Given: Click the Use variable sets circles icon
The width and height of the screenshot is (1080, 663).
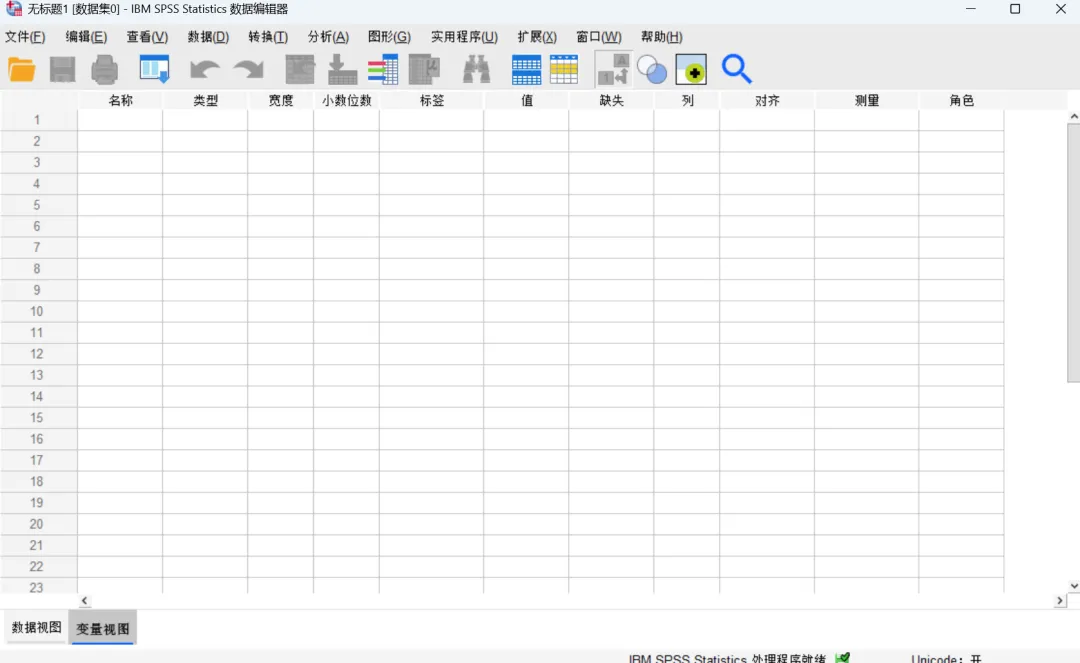Looking at the screenshot, I should click(652, 70).
